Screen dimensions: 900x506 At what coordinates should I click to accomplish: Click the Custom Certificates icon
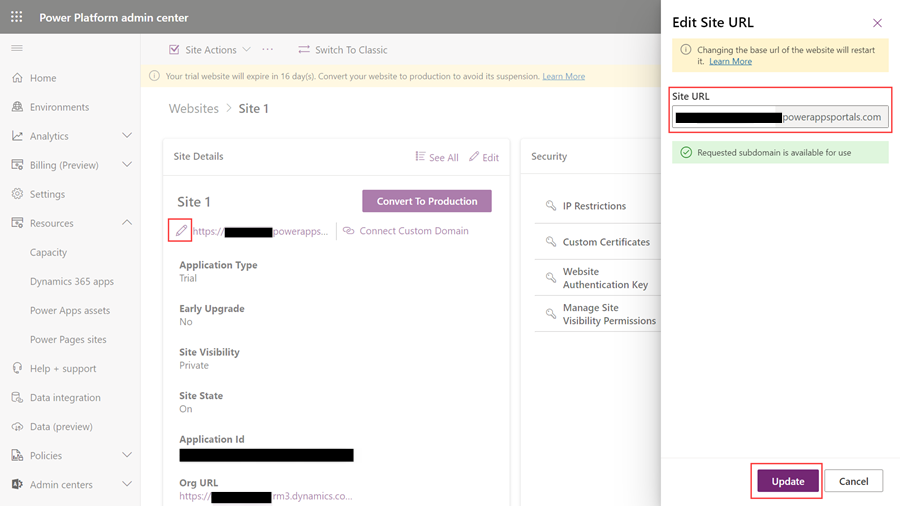coord(551,242)
